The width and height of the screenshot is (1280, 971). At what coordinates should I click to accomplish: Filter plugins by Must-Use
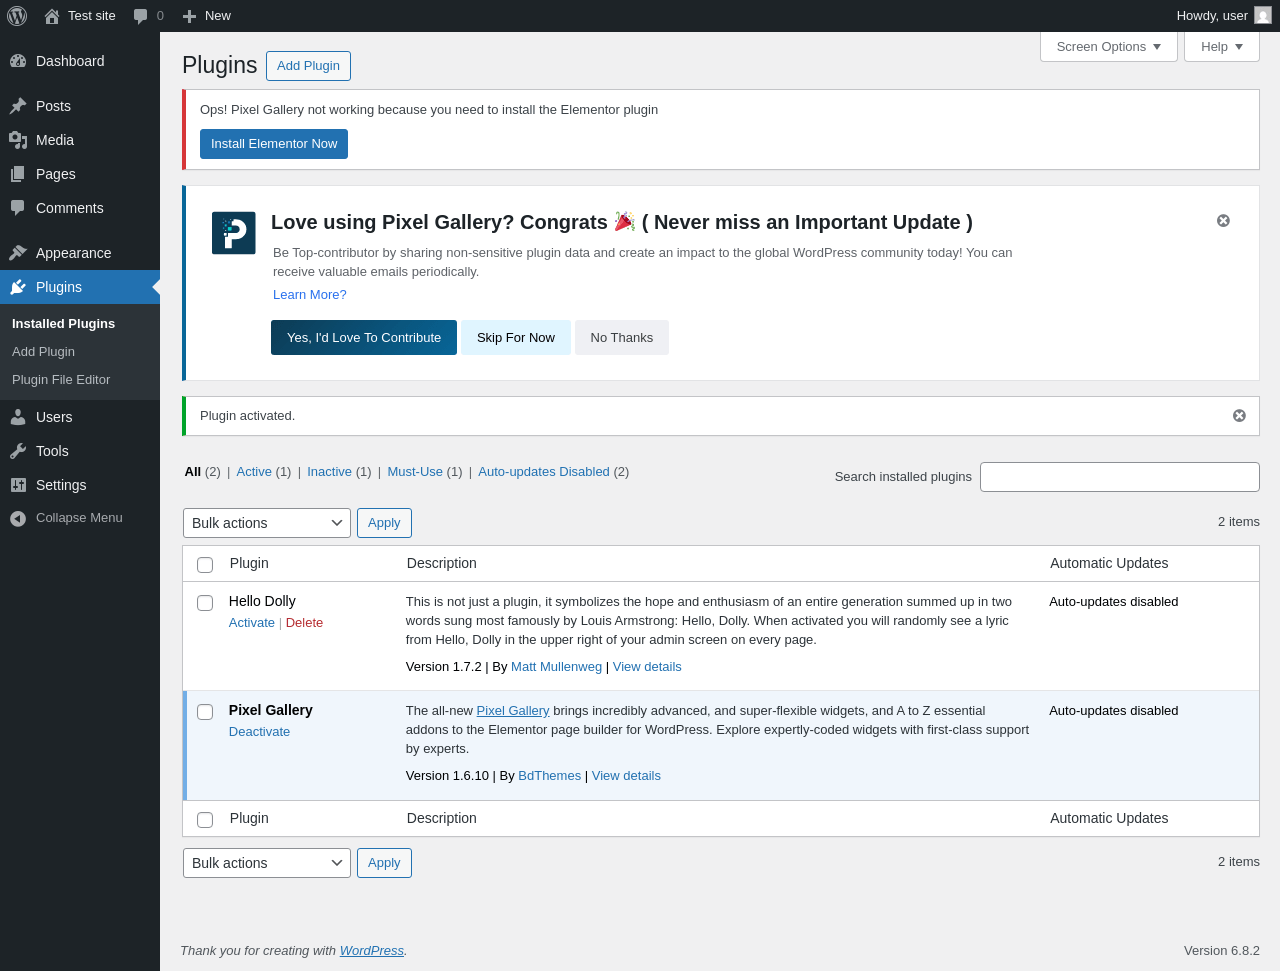415,472
